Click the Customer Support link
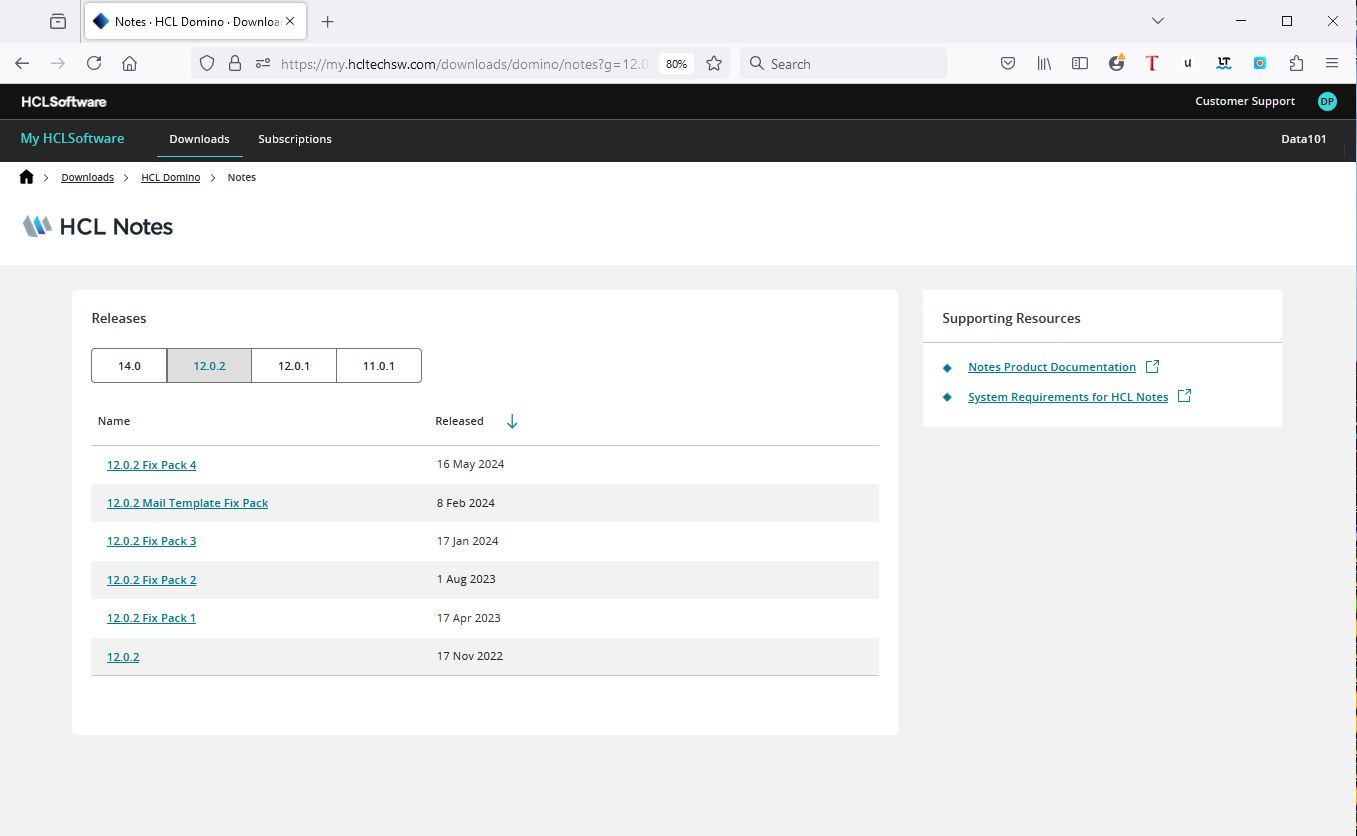The width and height of the screenshot is (1357, 836). tap(1245, 101)
